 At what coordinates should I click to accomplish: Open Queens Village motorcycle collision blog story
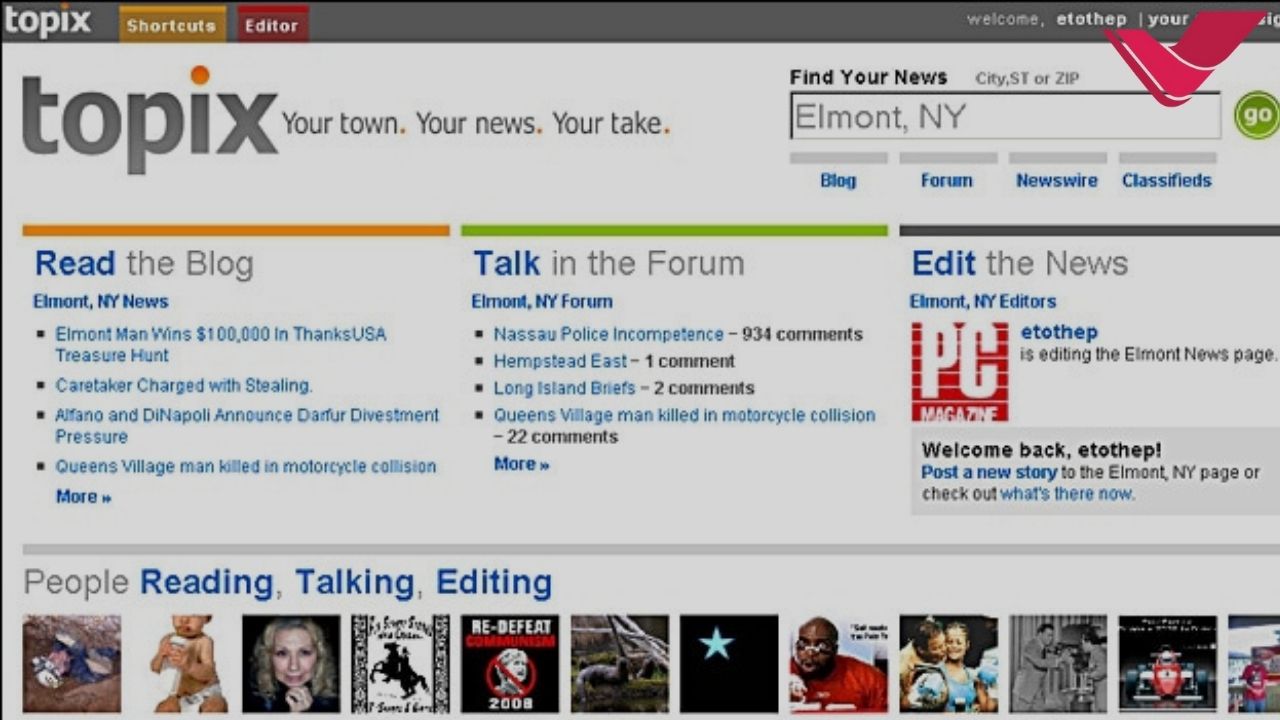click(245, 466)
